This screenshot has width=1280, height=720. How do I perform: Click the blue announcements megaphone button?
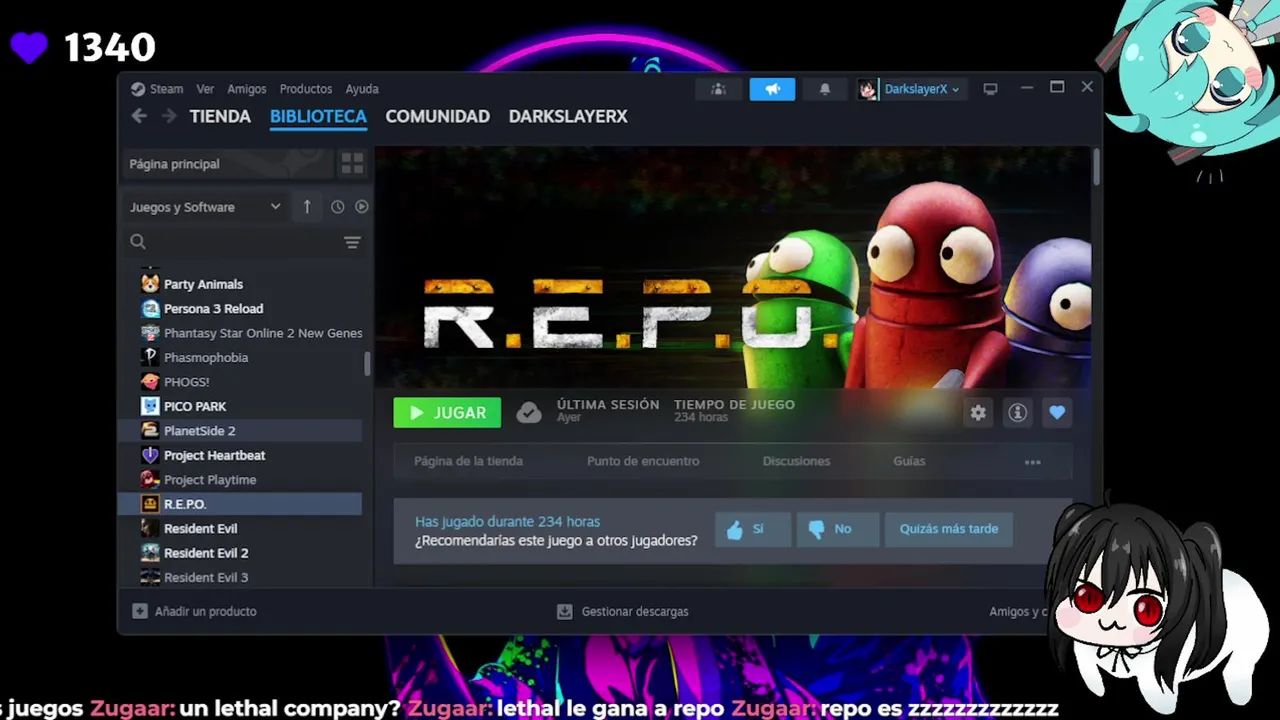772,89
